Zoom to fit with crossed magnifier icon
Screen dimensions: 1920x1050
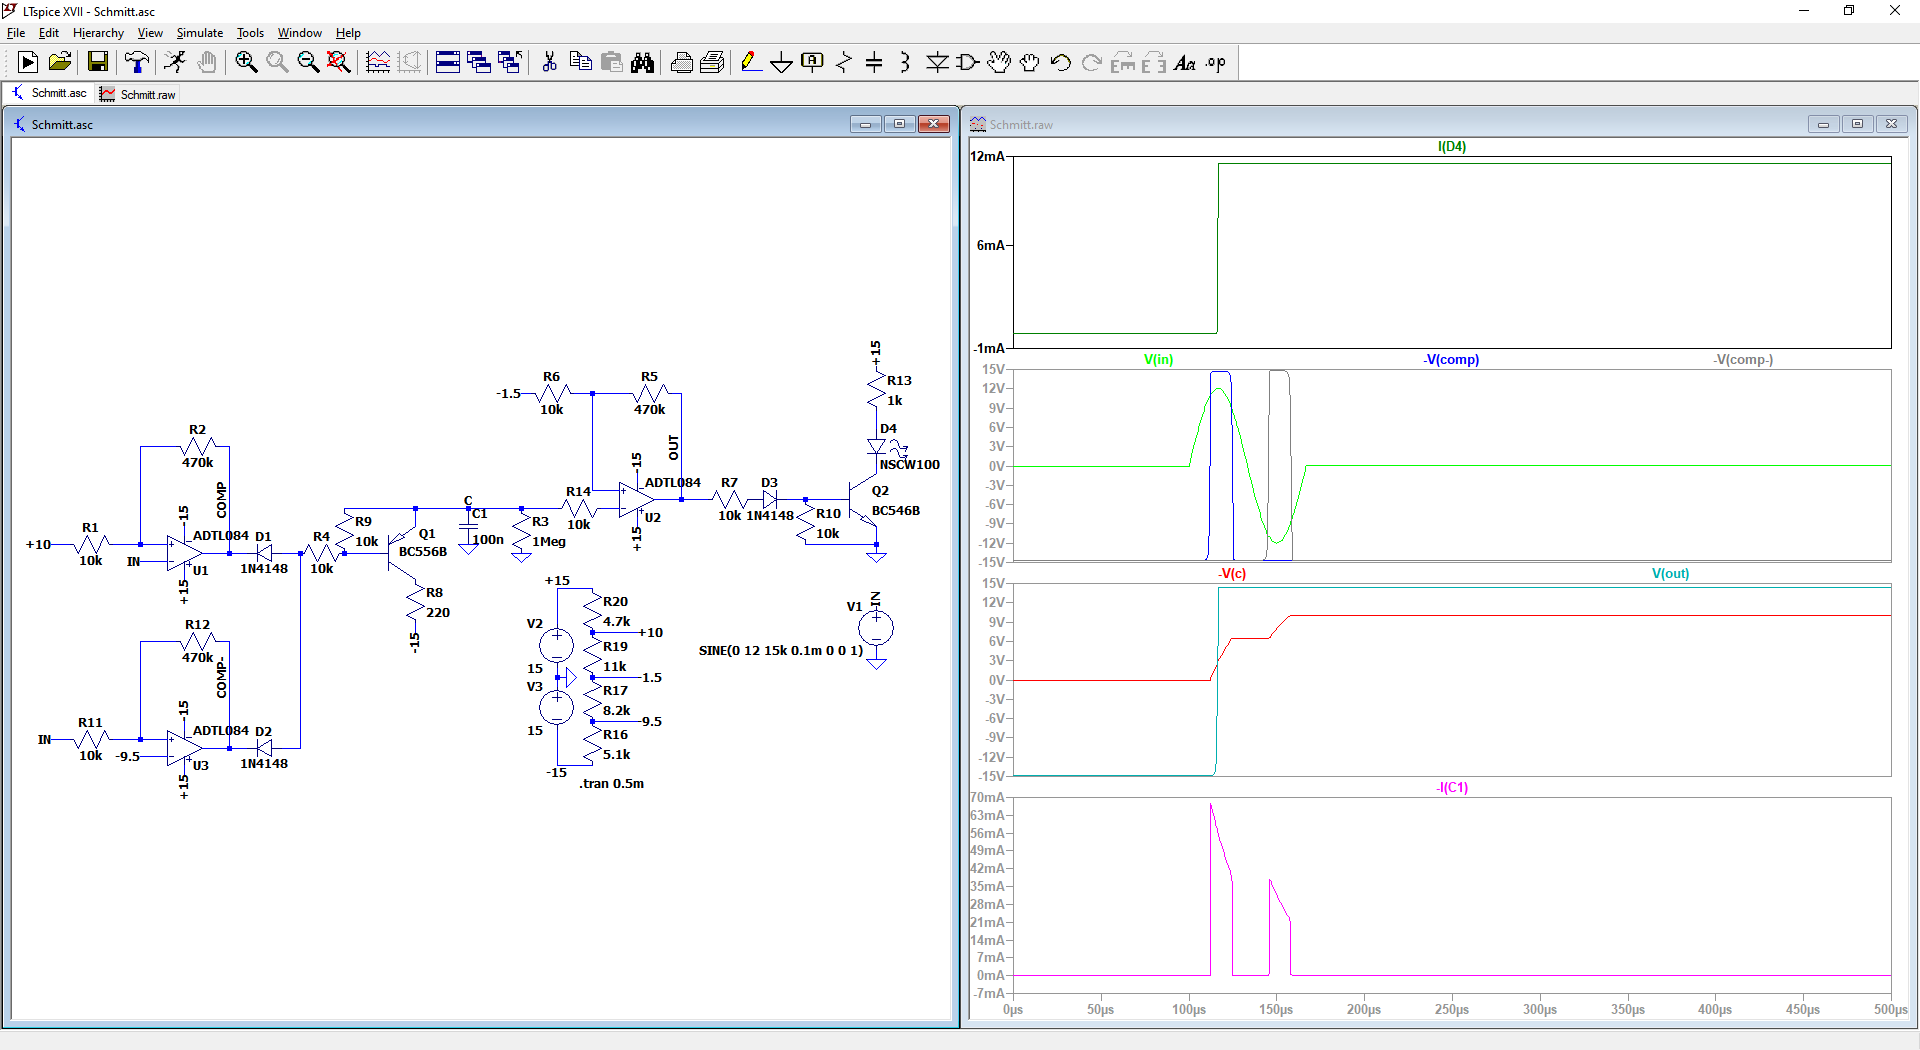[339, 63]
